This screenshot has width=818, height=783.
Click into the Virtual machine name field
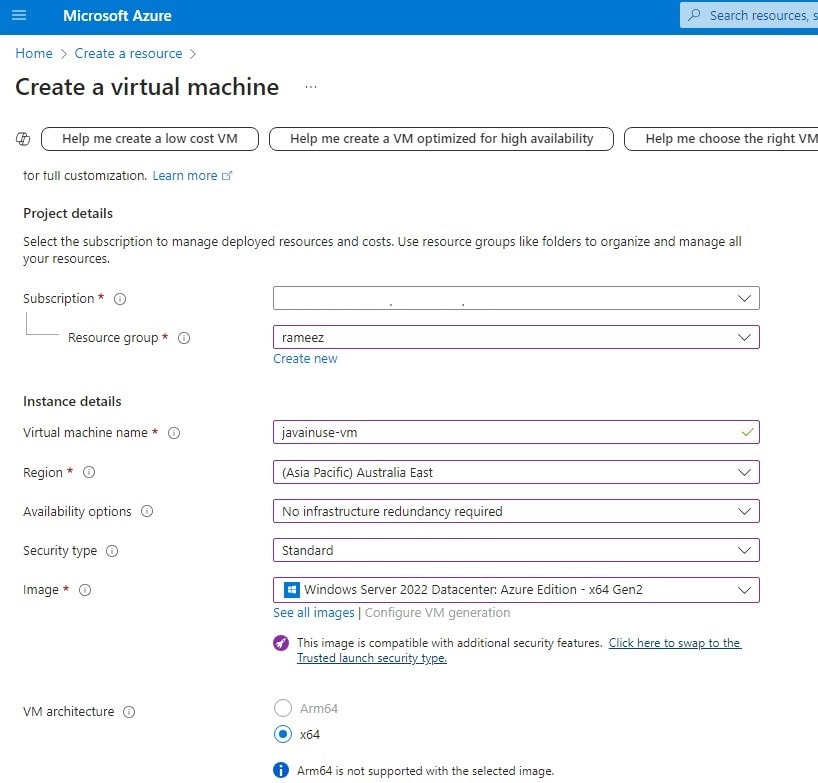[516, 432]
